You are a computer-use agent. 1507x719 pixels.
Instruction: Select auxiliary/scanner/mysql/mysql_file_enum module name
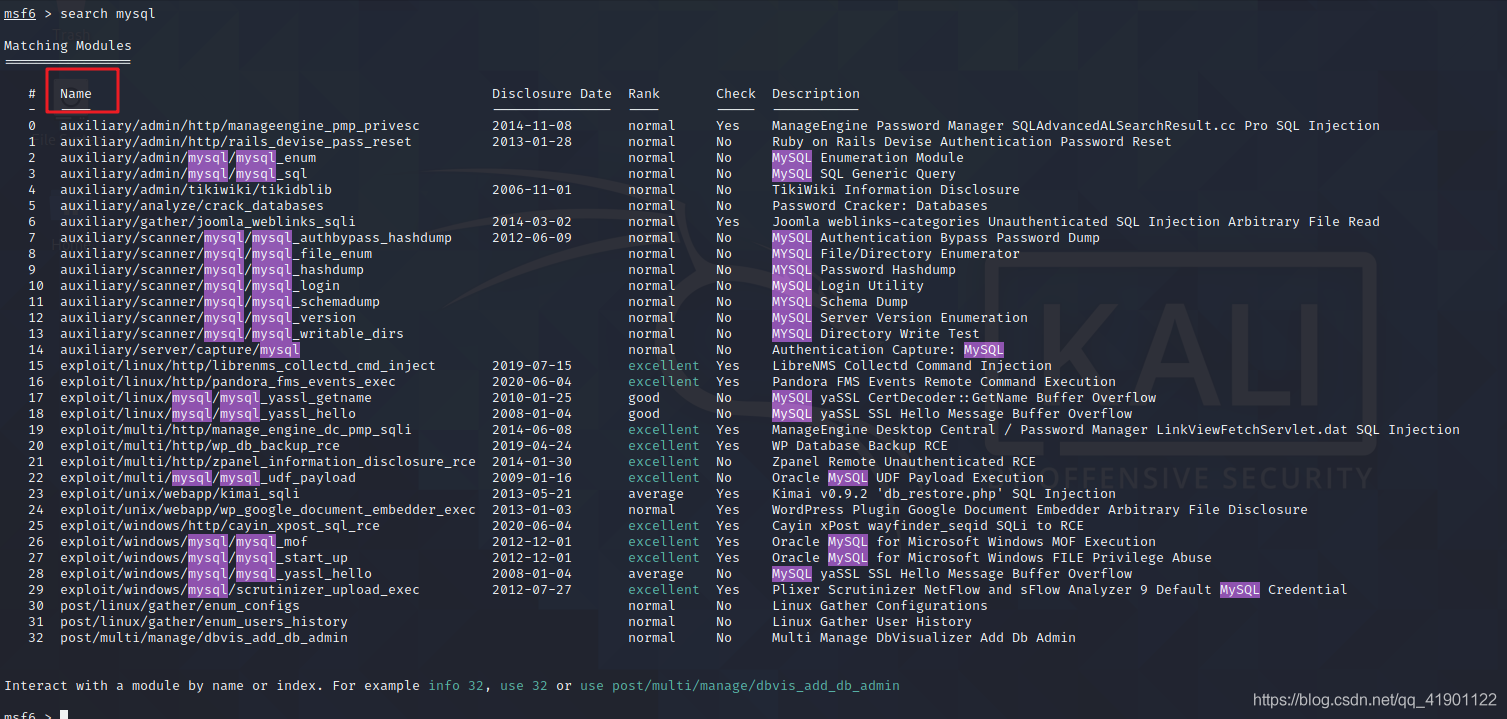coord(216,254)
